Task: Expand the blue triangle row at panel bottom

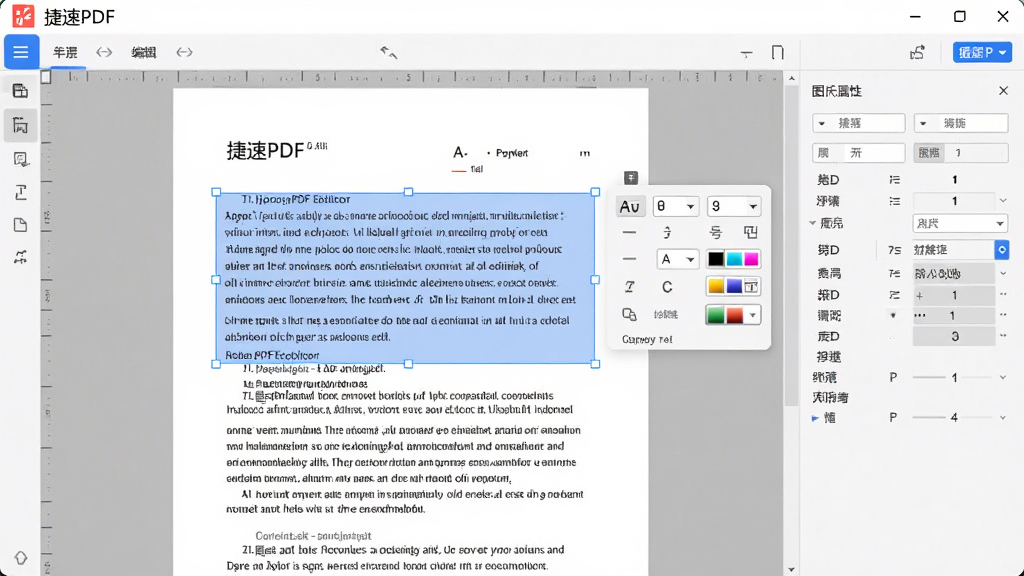Action: [x=815, y=418]
